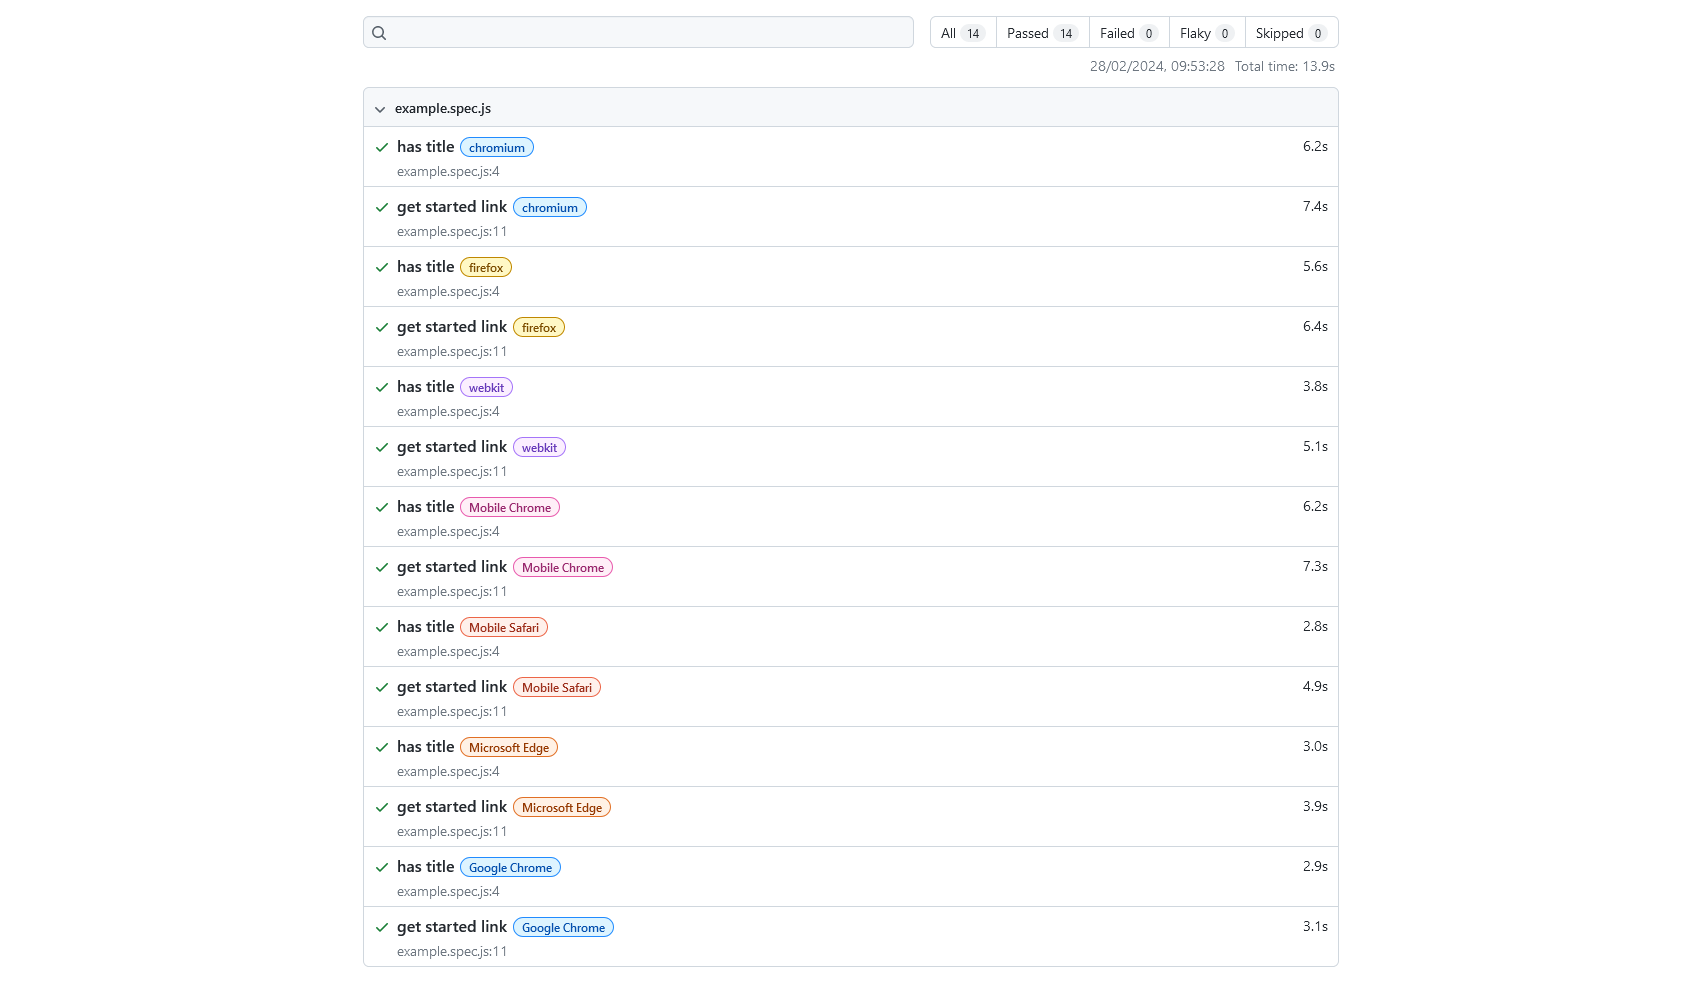The height and width of the screenshot is (1003, 1702).
Task: Open has title Mobile Chrome test
Action: pyautogui.click(x=425, y=507)
